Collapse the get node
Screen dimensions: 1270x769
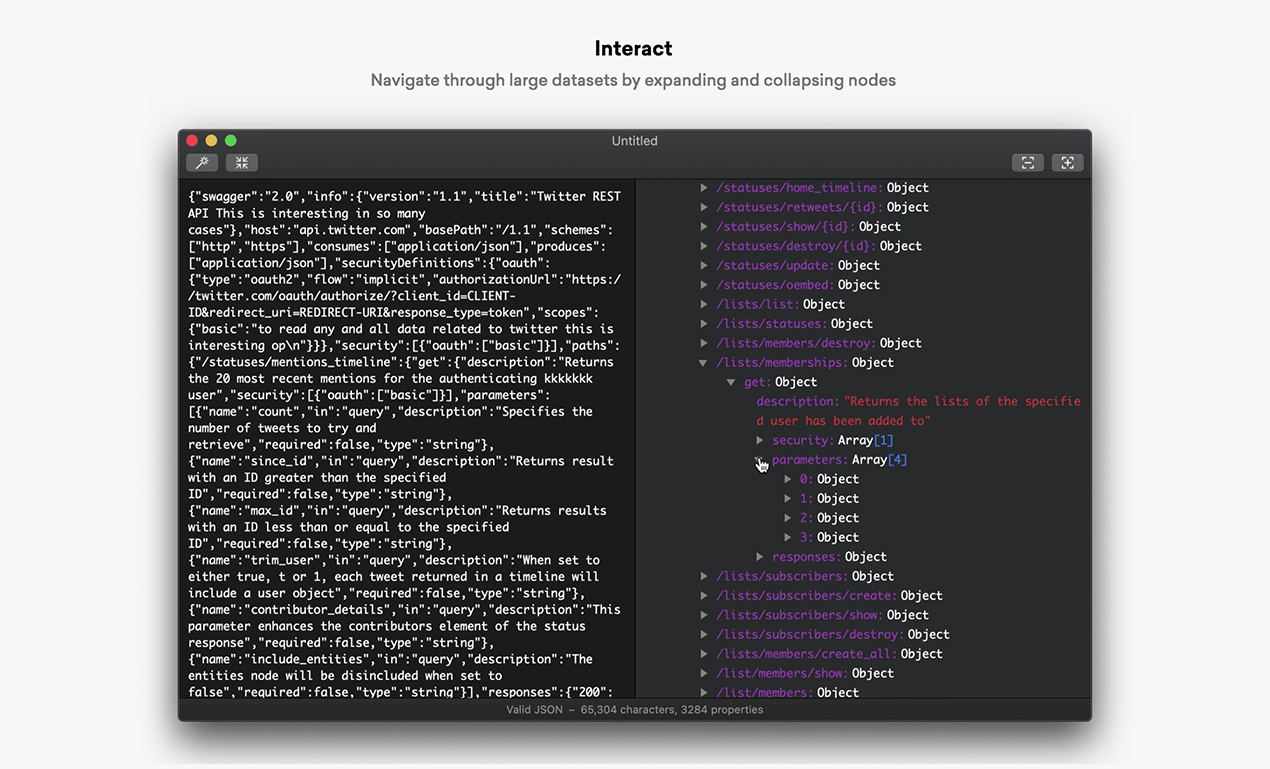(x=732, y=381)
